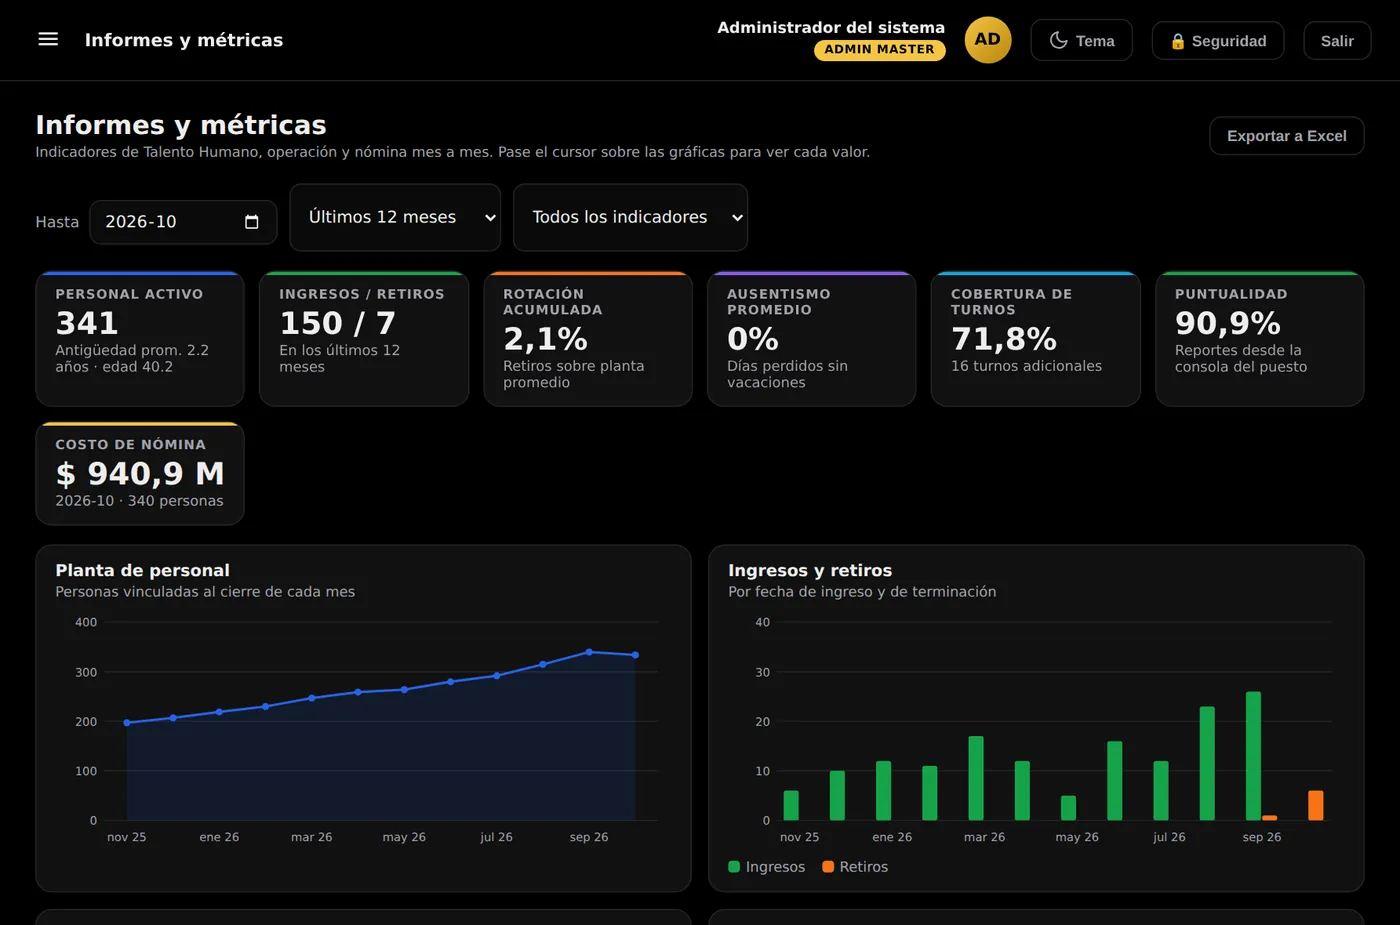Click Administrador del sistema name

click(831, 27)
